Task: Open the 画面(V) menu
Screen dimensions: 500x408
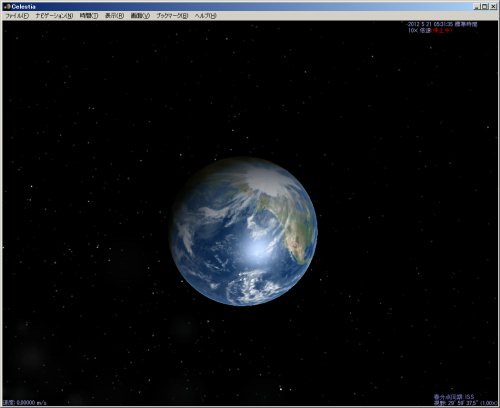Action: [140, 16]
